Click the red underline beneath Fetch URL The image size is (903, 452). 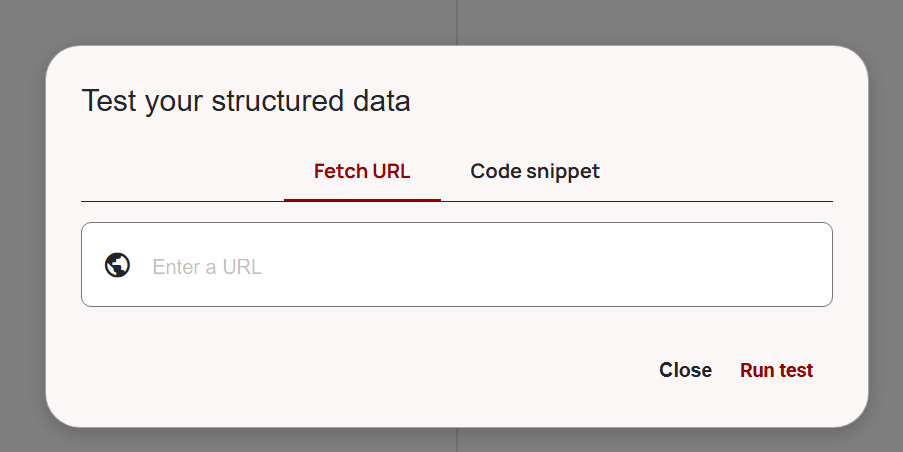tap(362, 199)
